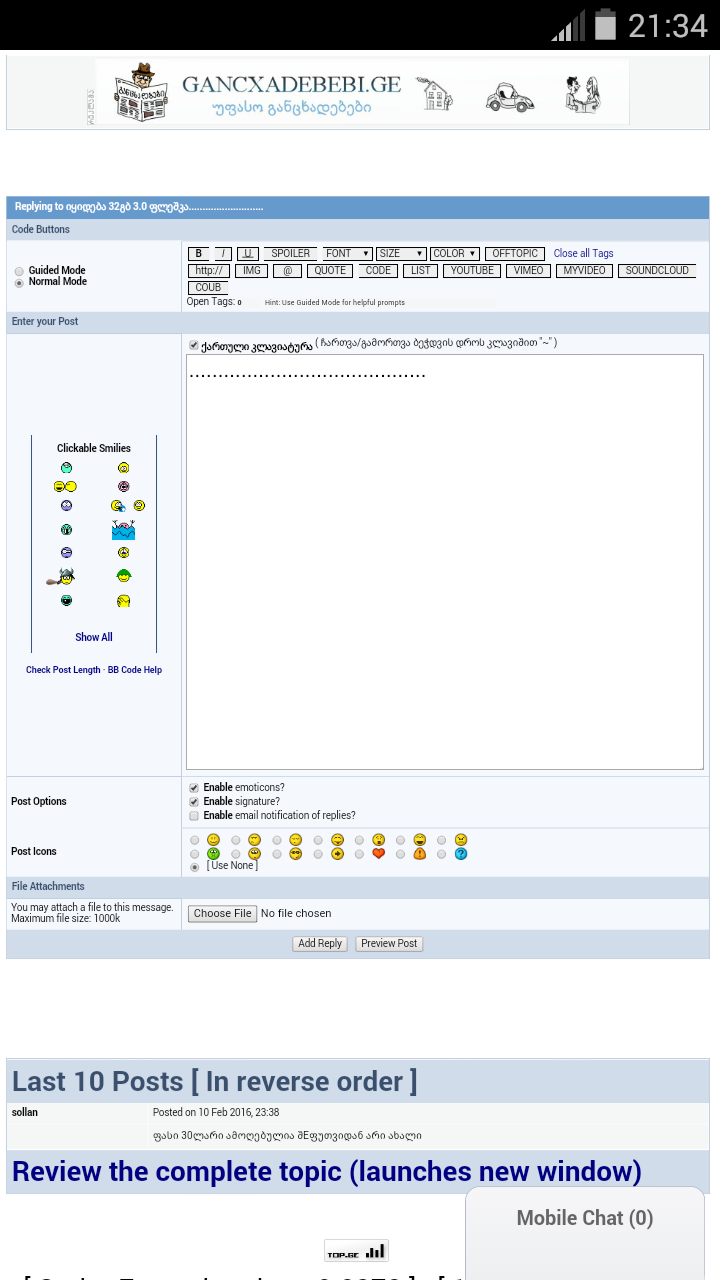720x1280 pixels.
Task: Toggle Enable signature checkbox
Action: click(x=194, y=802)
